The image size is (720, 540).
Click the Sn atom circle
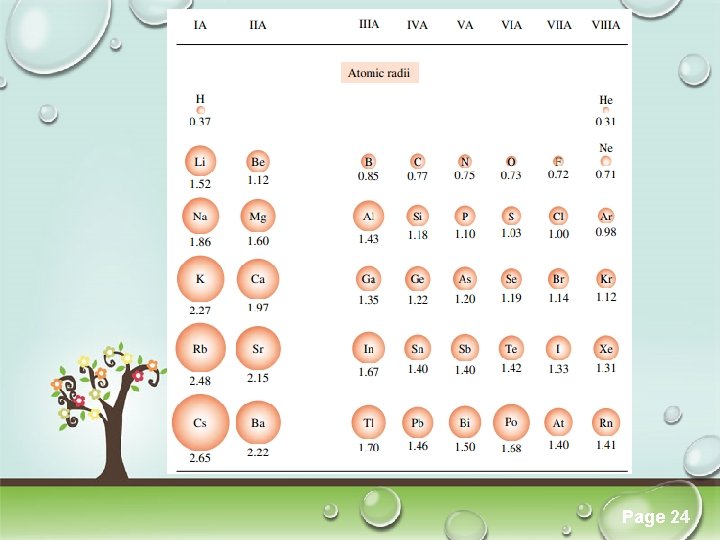[x=417, y=349]
